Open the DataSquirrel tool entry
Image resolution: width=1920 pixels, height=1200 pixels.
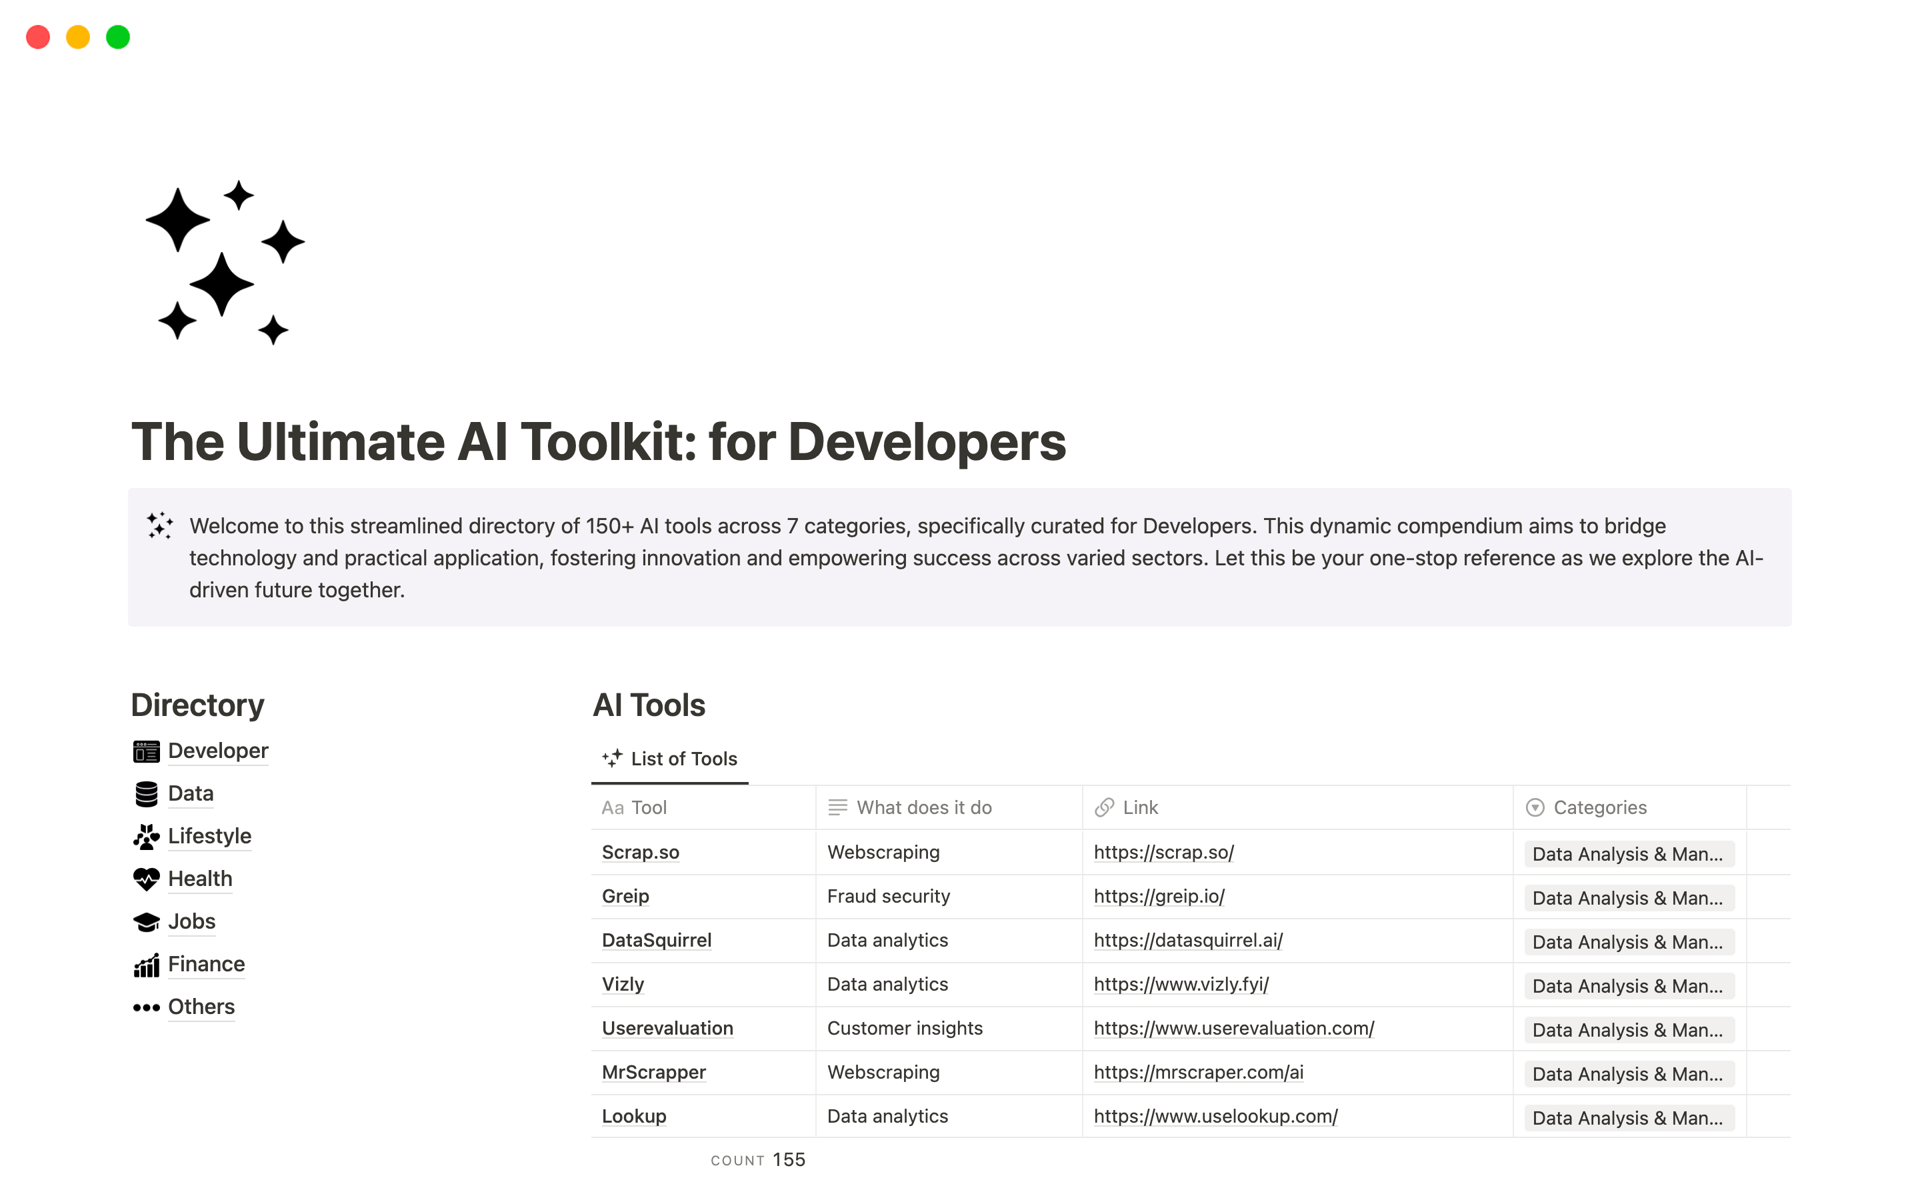(656, 941)
